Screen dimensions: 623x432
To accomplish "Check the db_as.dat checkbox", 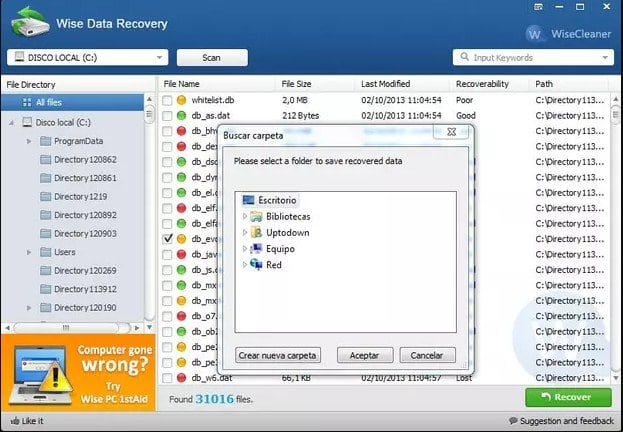I will pyautogui.click(x=167, y=116).
